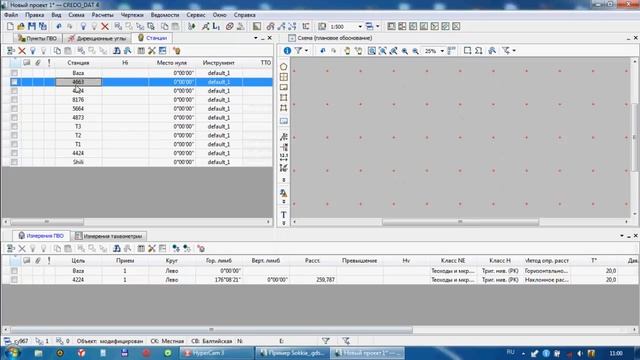Tick the checkbox for station T3

[x=14, y=127]
